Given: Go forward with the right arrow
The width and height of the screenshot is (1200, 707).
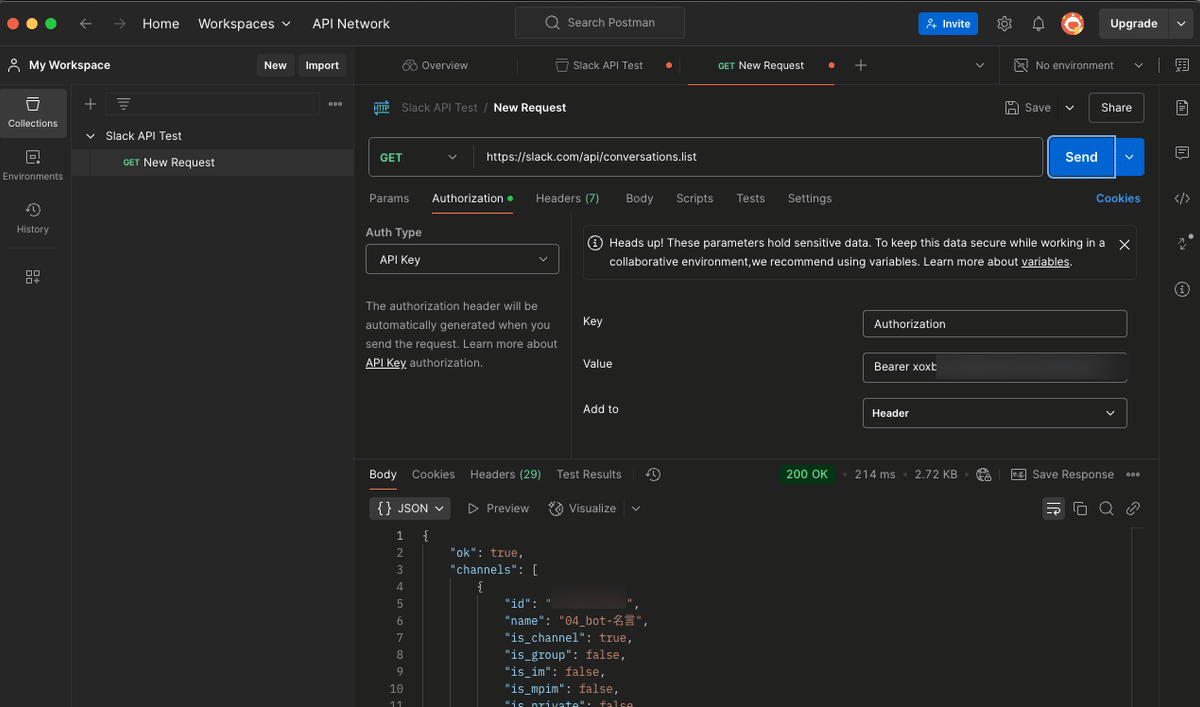Looking at the screenshot, I should [x=120, y=23].
